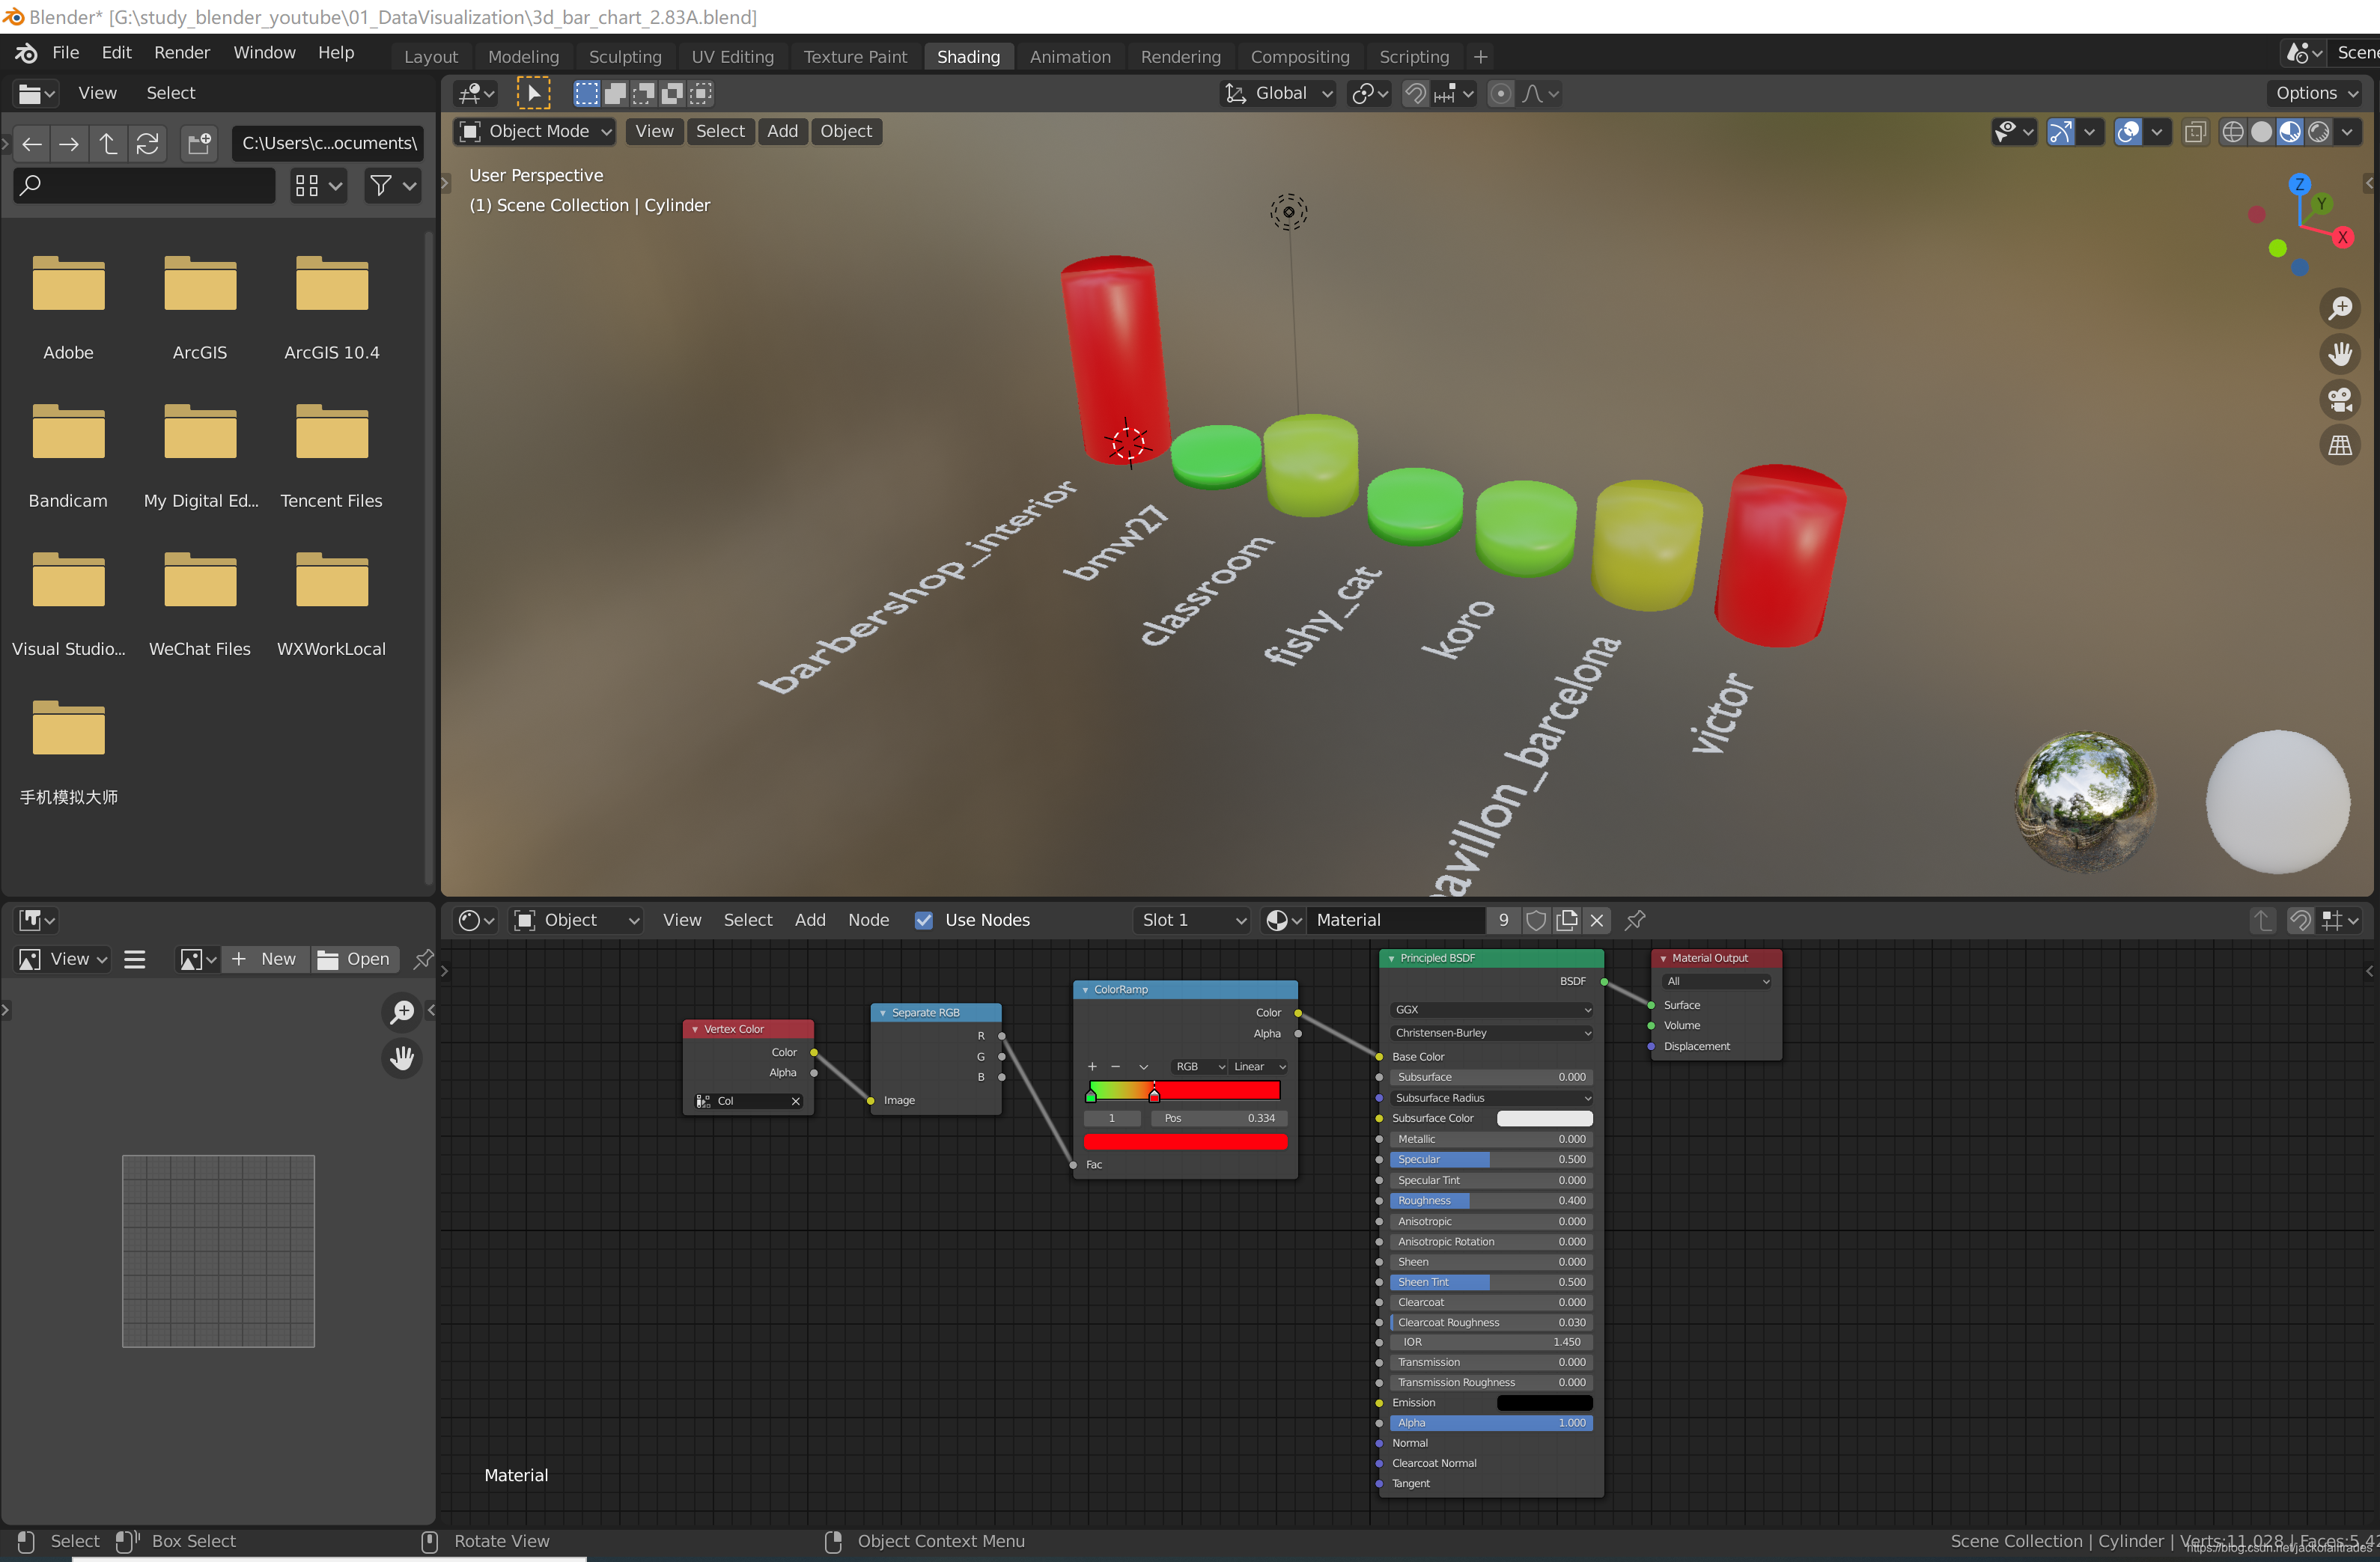The width and height of the screenshot is (2380, 1562).
Task: Toggle camera view icon in viewport
Action: pyautogui.click(x=2340, y=400)
